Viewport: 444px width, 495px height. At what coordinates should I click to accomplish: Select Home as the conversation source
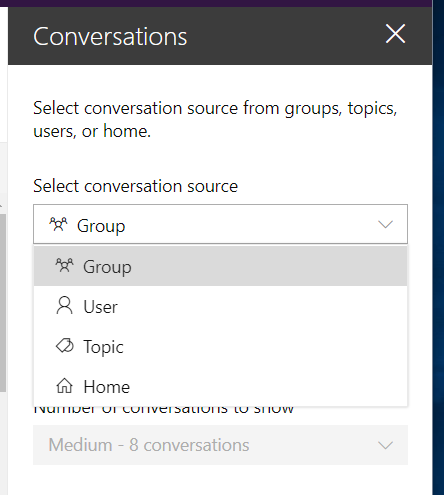tap(220, 386)
